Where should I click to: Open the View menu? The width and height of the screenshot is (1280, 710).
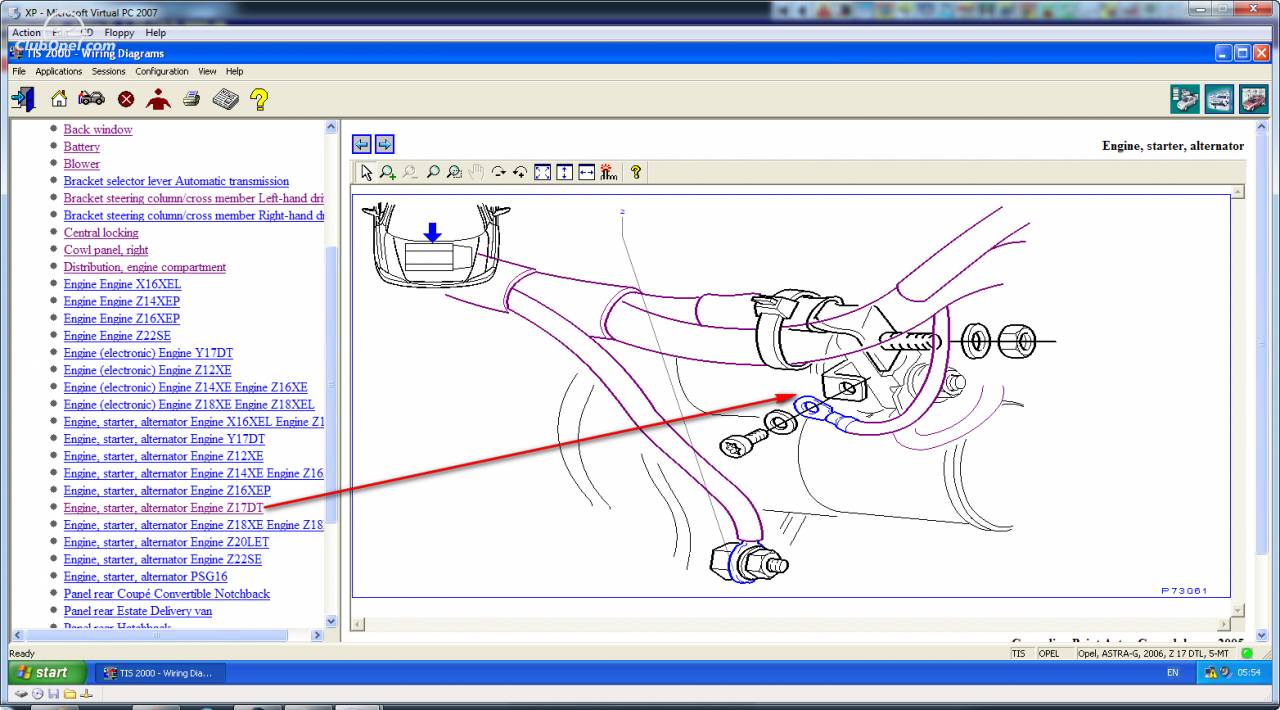pos(207,71)
